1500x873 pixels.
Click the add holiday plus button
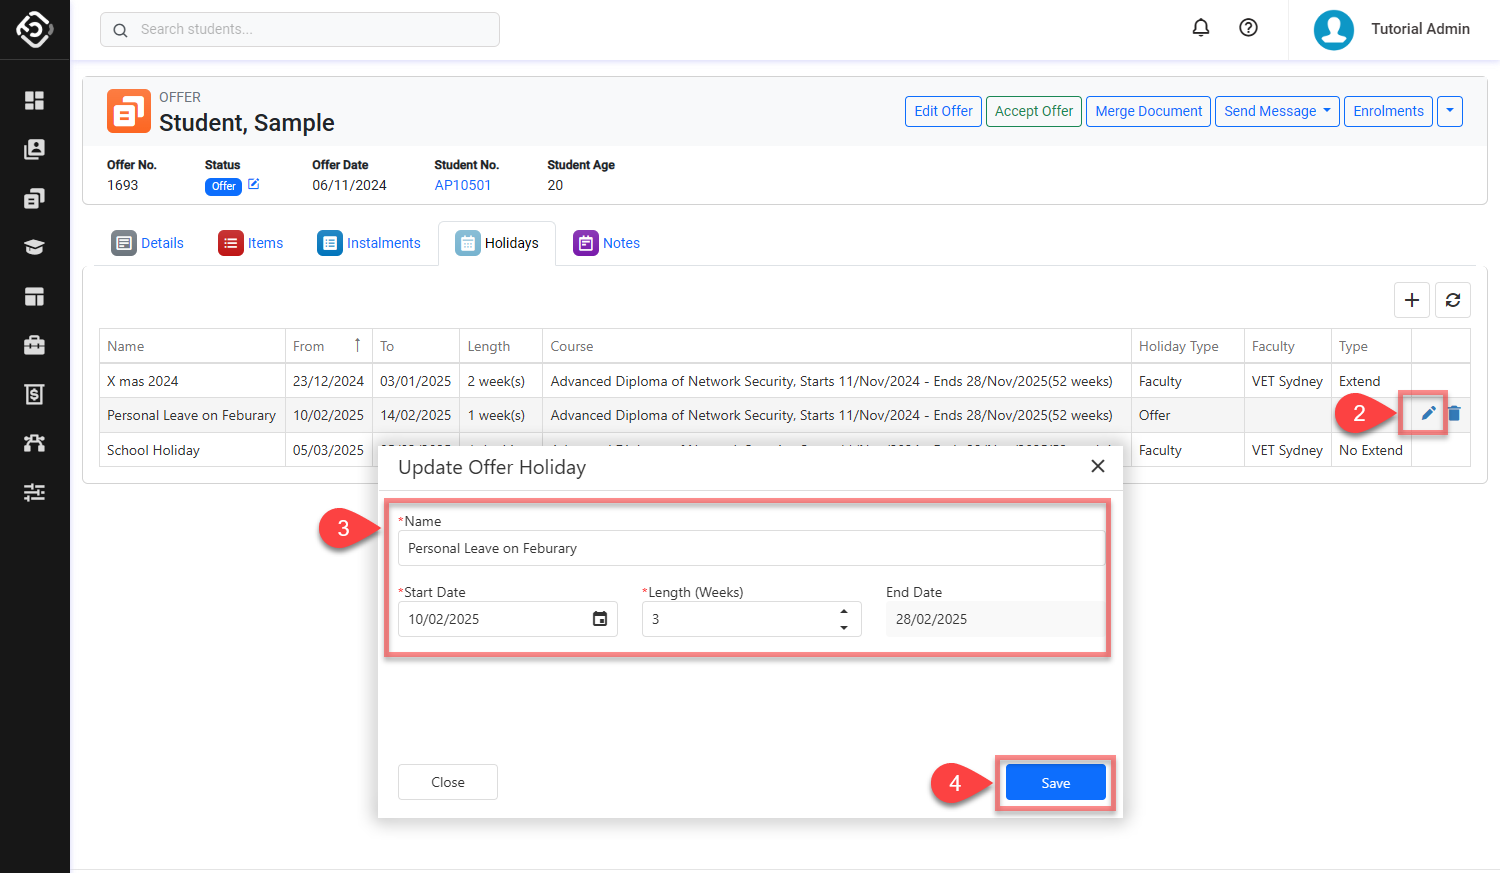(1411, 300)
